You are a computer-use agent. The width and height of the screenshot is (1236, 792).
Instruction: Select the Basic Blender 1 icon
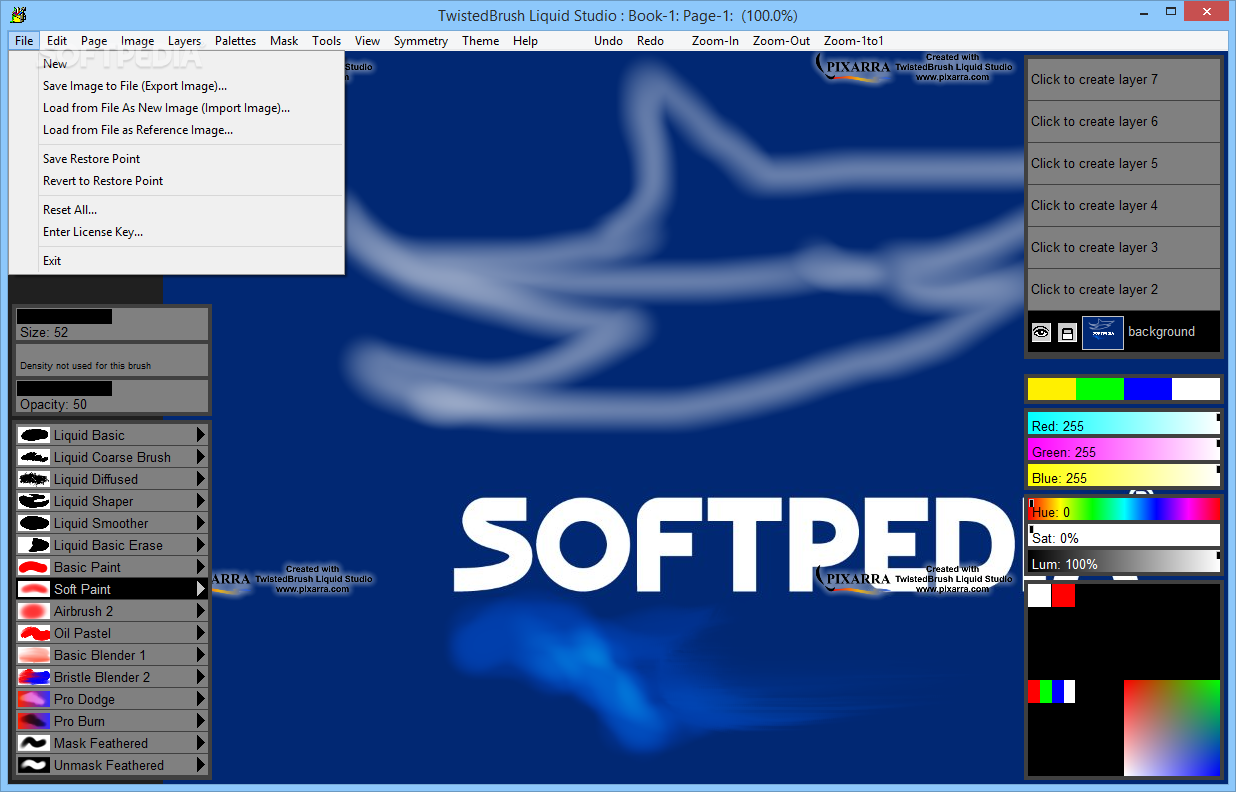[34, 655]
